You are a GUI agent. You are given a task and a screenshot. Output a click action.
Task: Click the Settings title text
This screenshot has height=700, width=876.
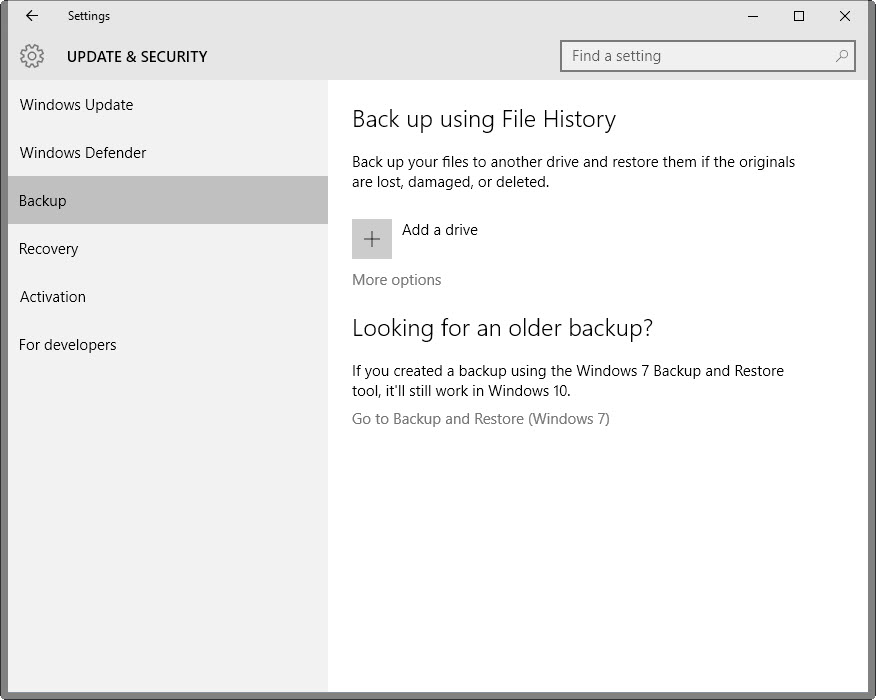click(x=89, y=16)
